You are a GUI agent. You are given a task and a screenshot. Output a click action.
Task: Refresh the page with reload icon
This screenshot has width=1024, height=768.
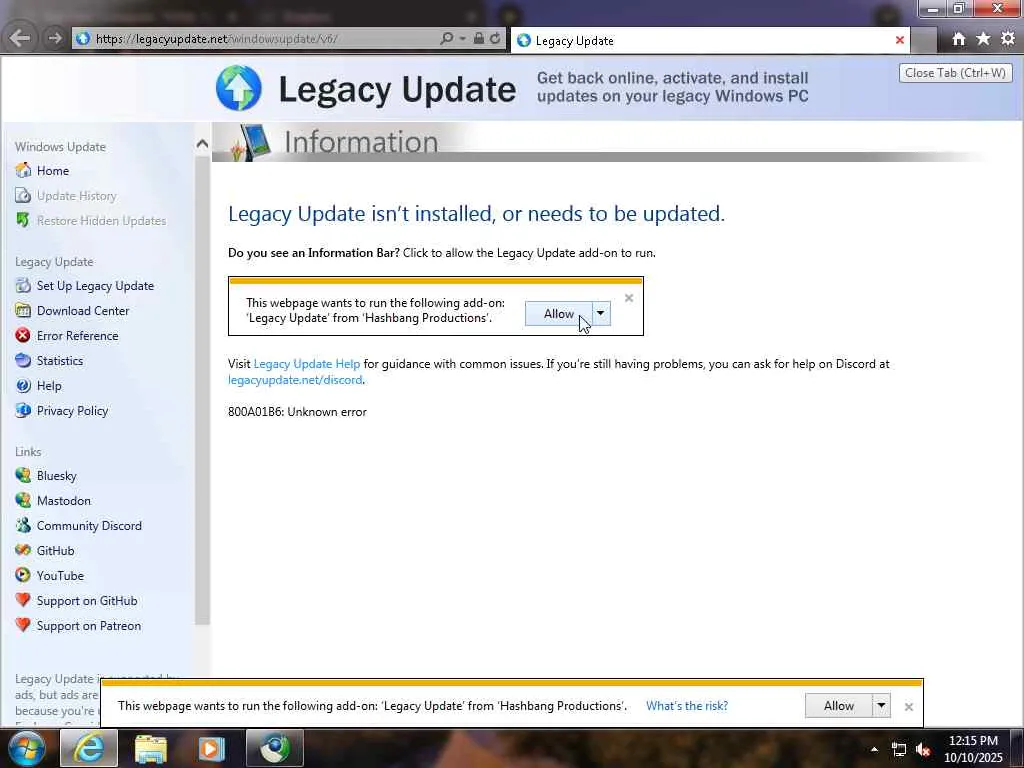click(496, 39)
